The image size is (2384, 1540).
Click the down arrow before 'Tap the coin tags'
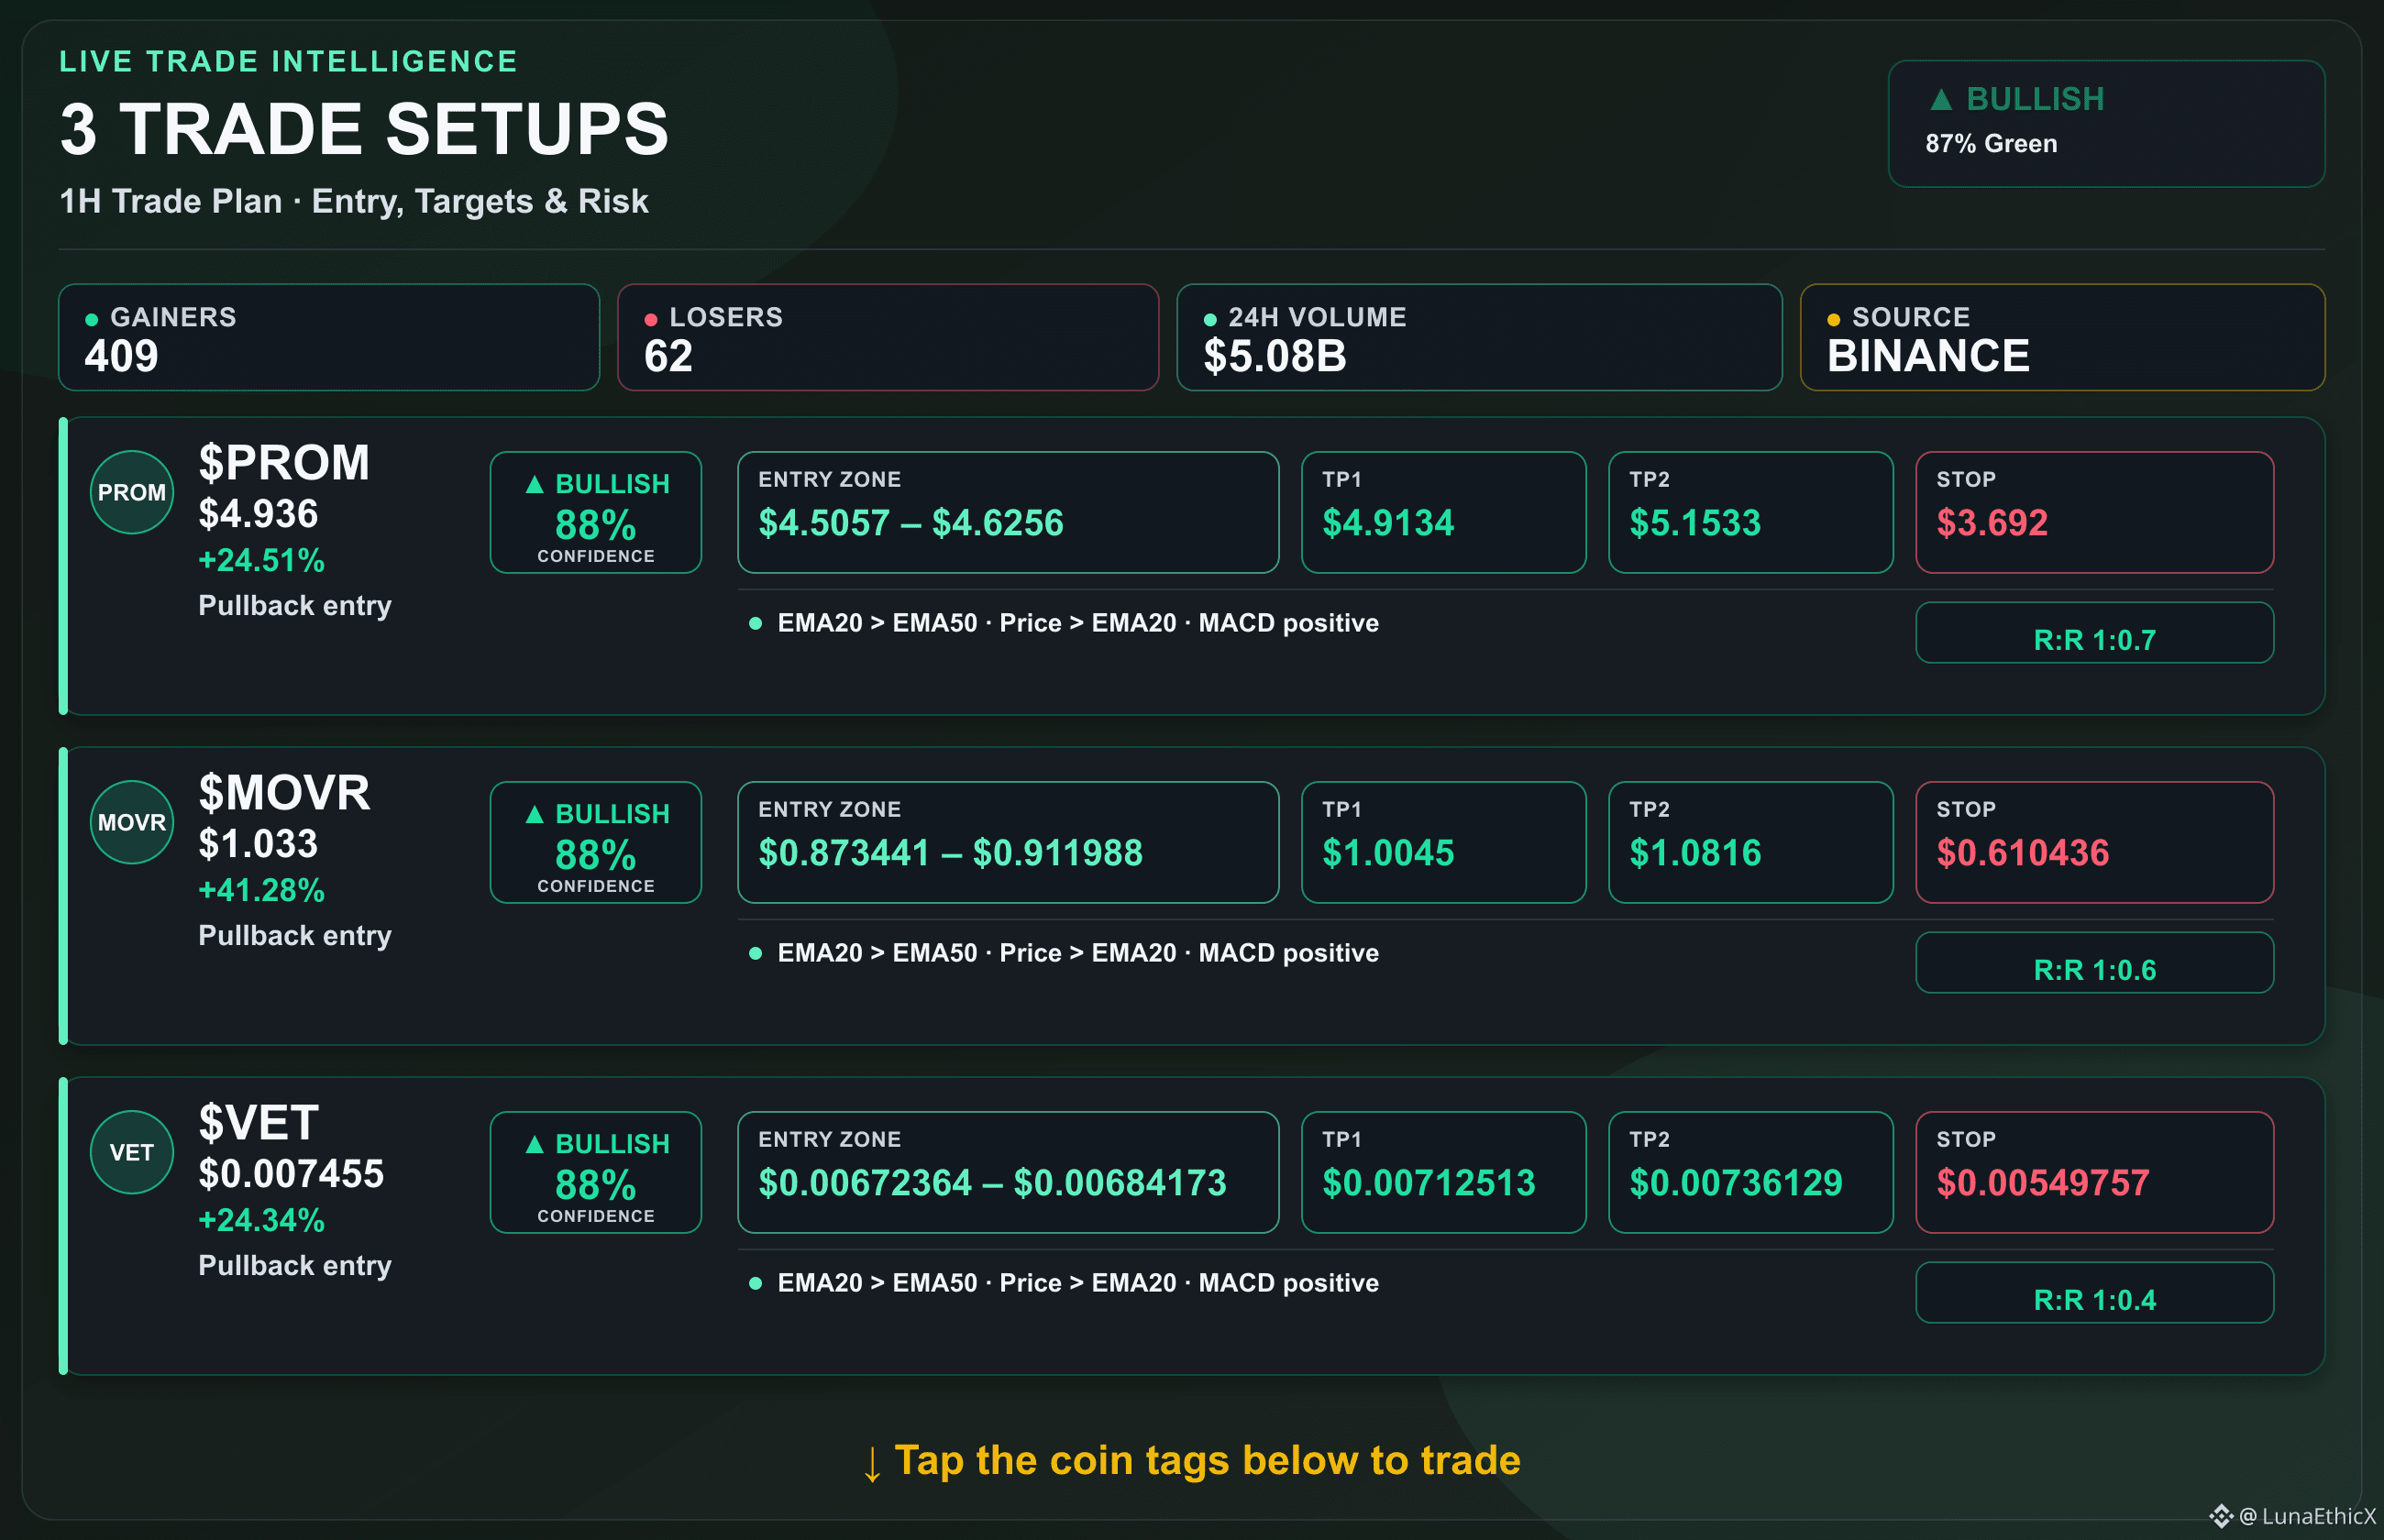coord(872,1464)
